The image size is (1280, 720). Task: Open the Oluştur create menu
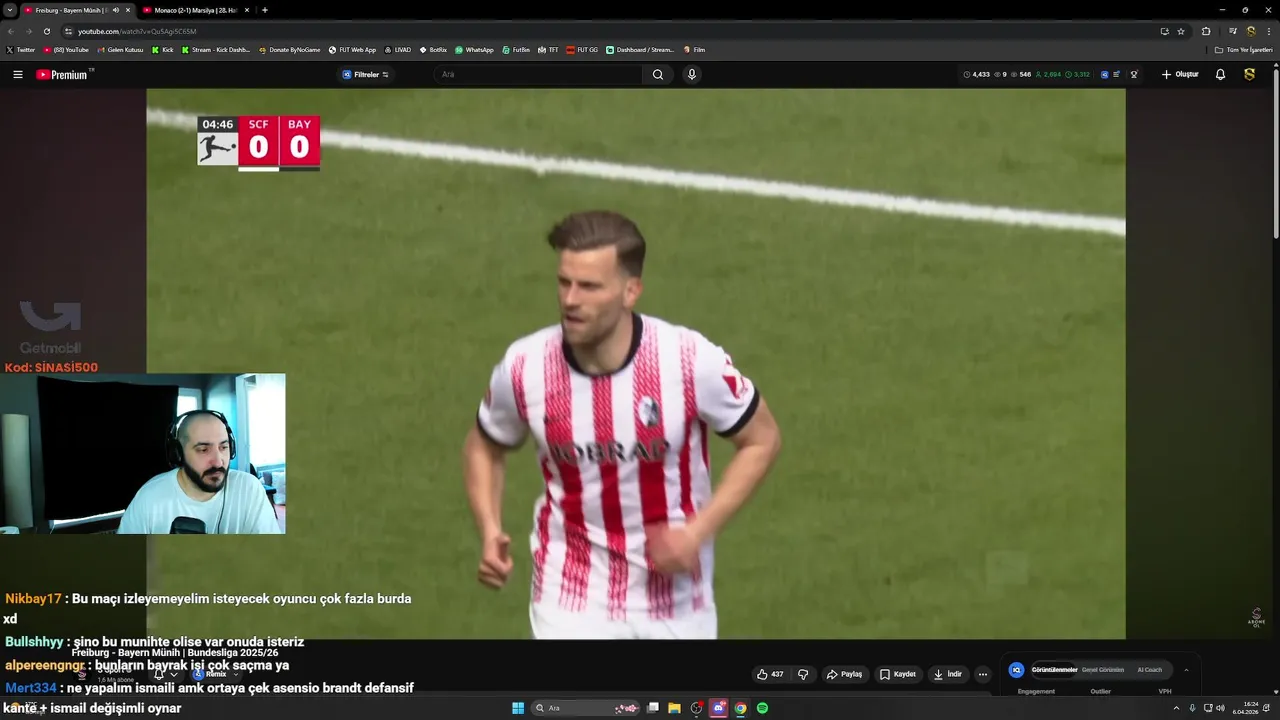point(1180,75)
